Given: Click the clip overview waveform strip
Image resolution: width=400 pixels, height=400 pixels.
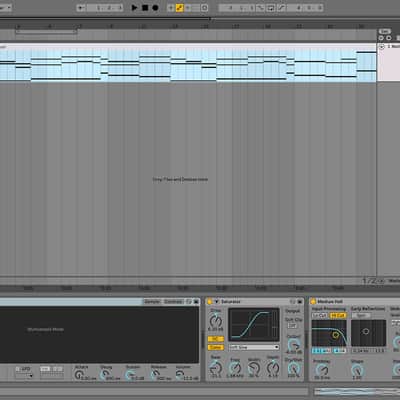Looking at the screenshot, I should point(357,391).
